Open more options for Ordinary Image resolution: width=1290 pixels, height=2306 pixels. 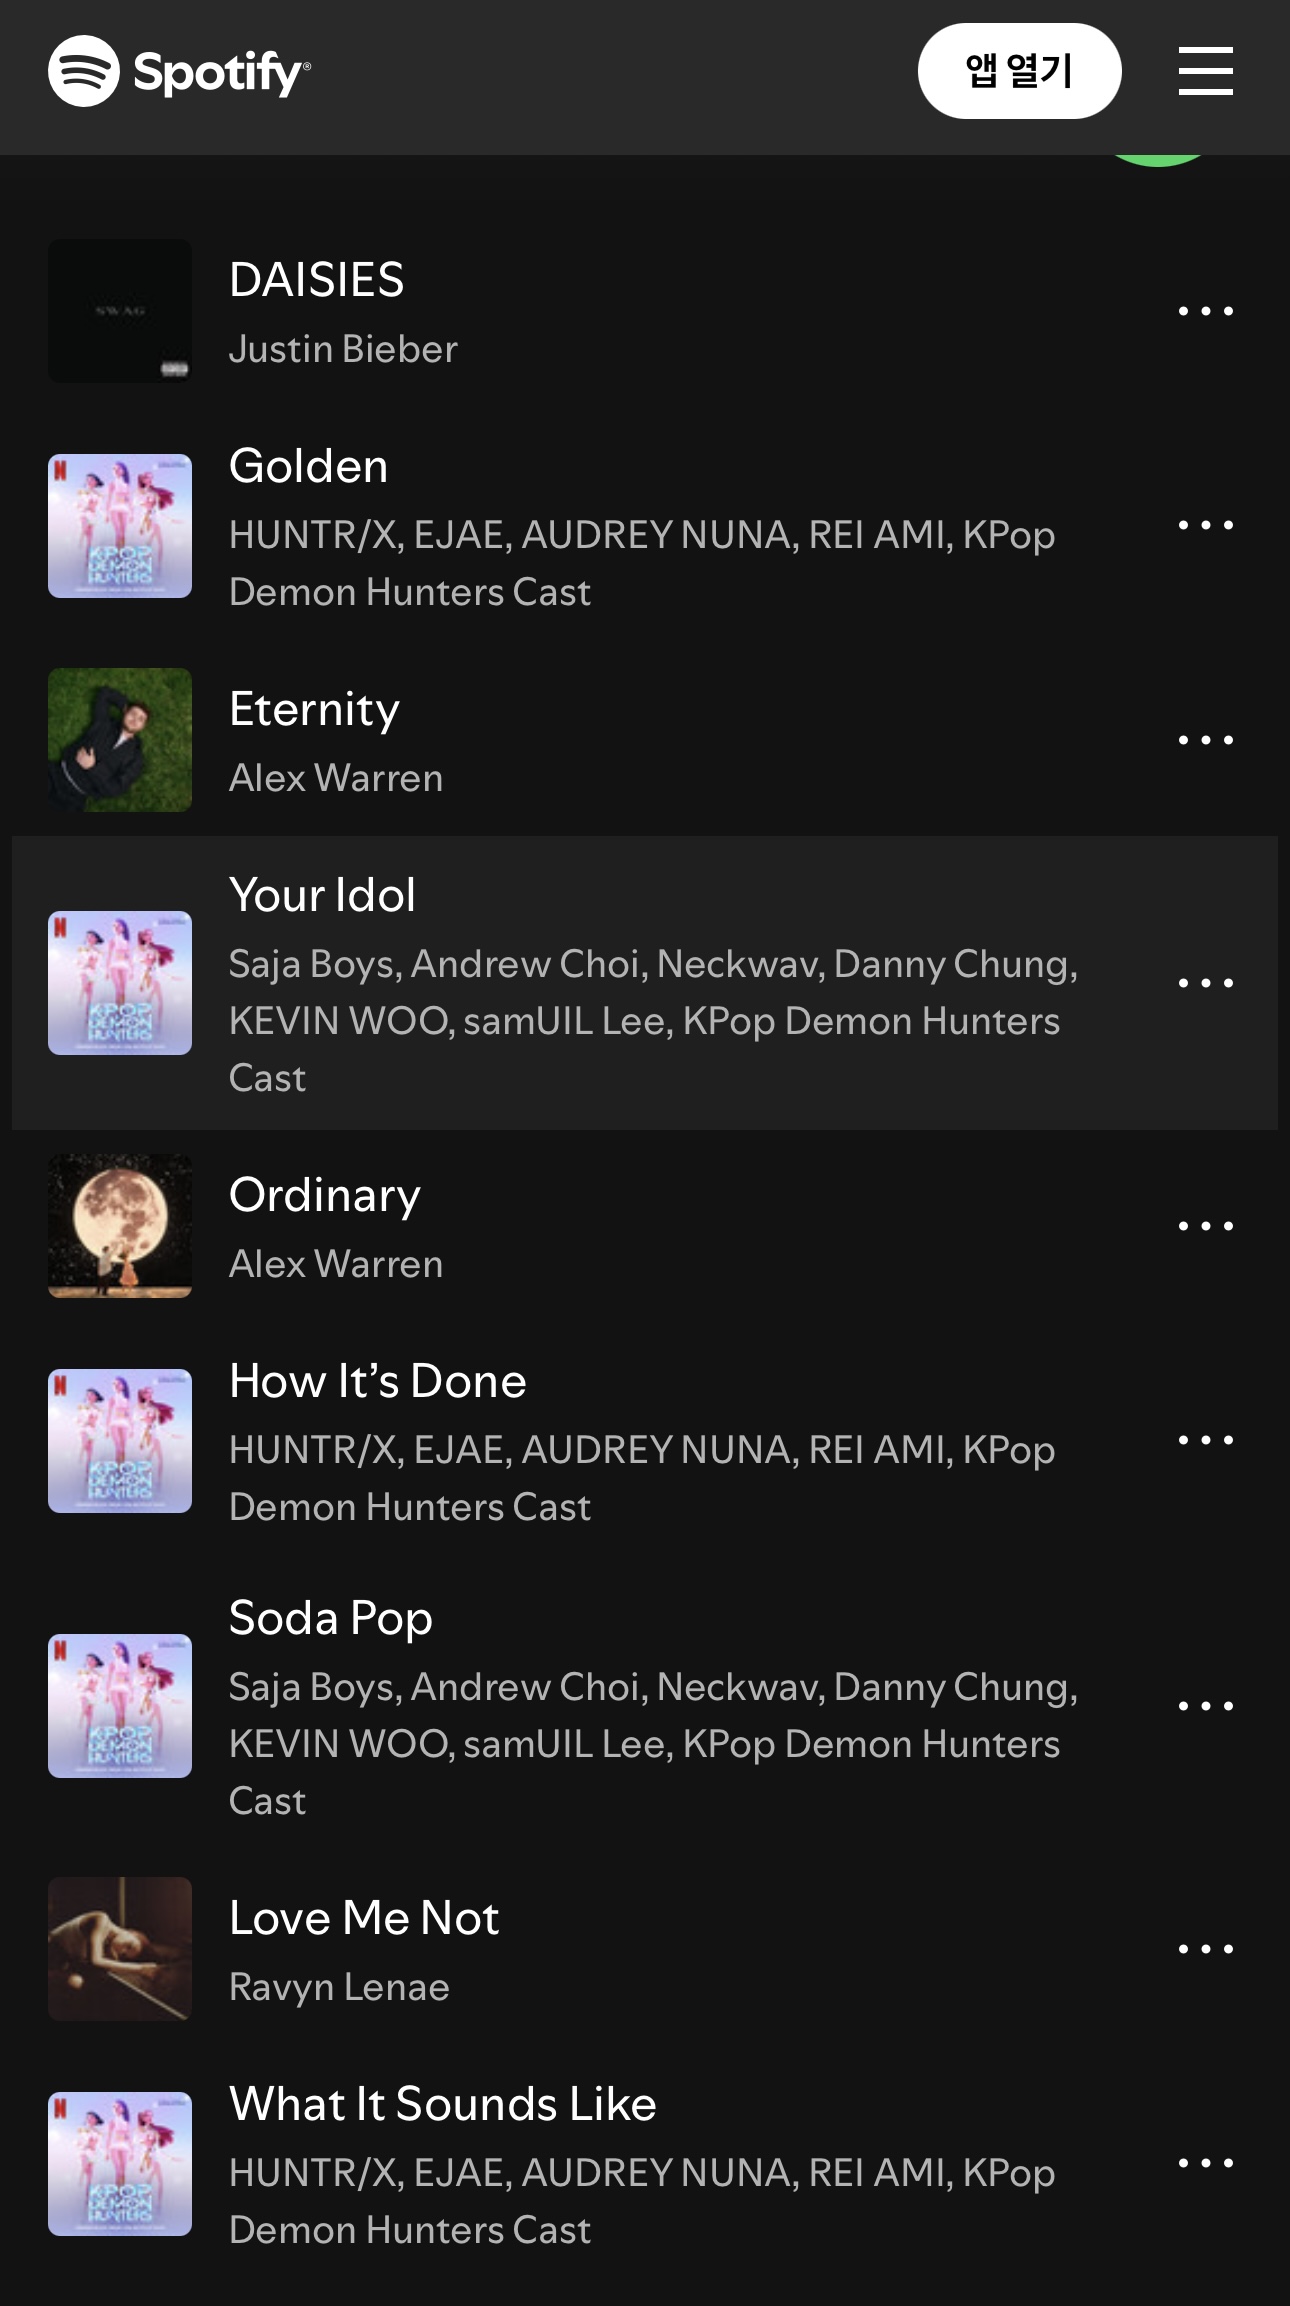pos(1205,1226)
